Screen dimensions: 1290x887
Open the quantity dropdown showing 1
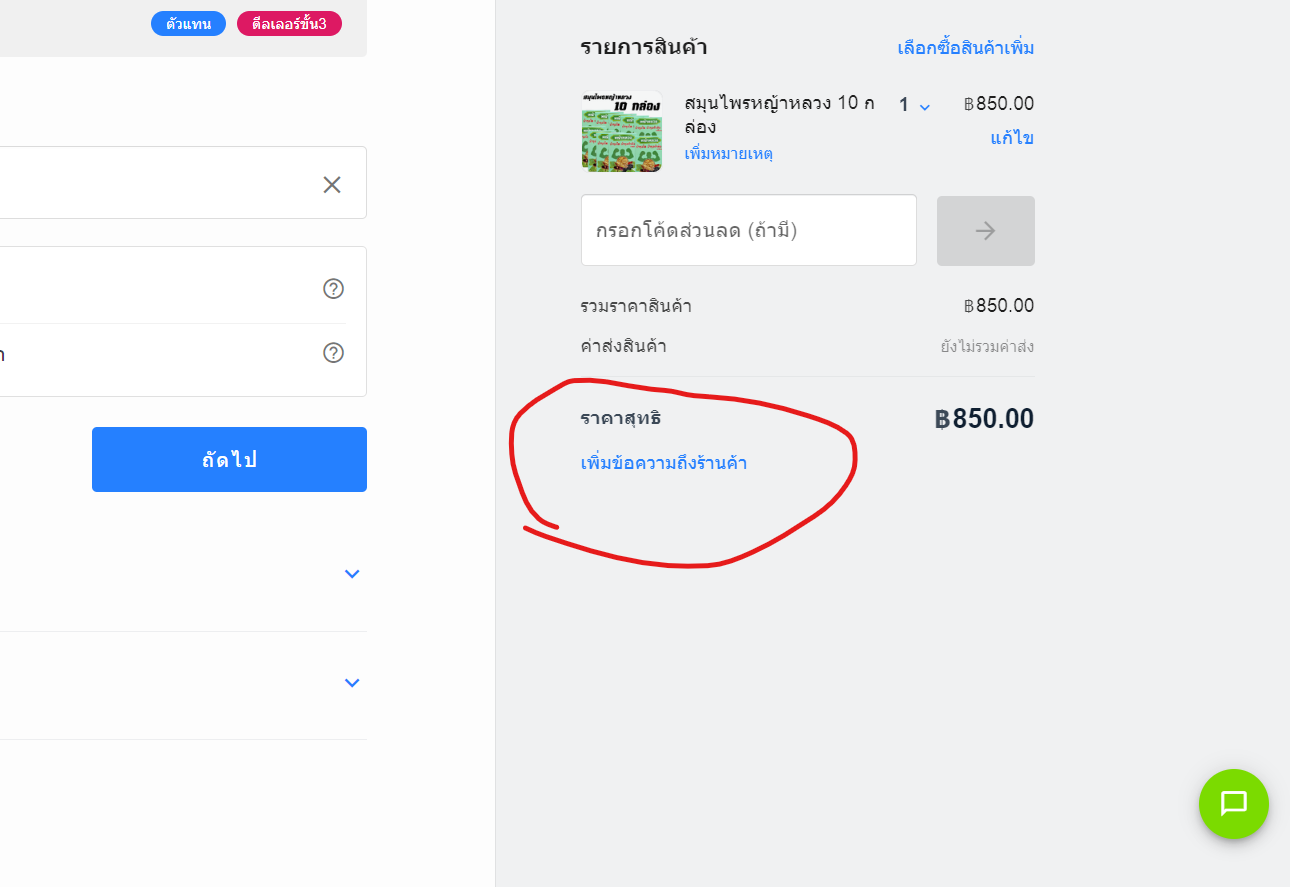point(914,105)
